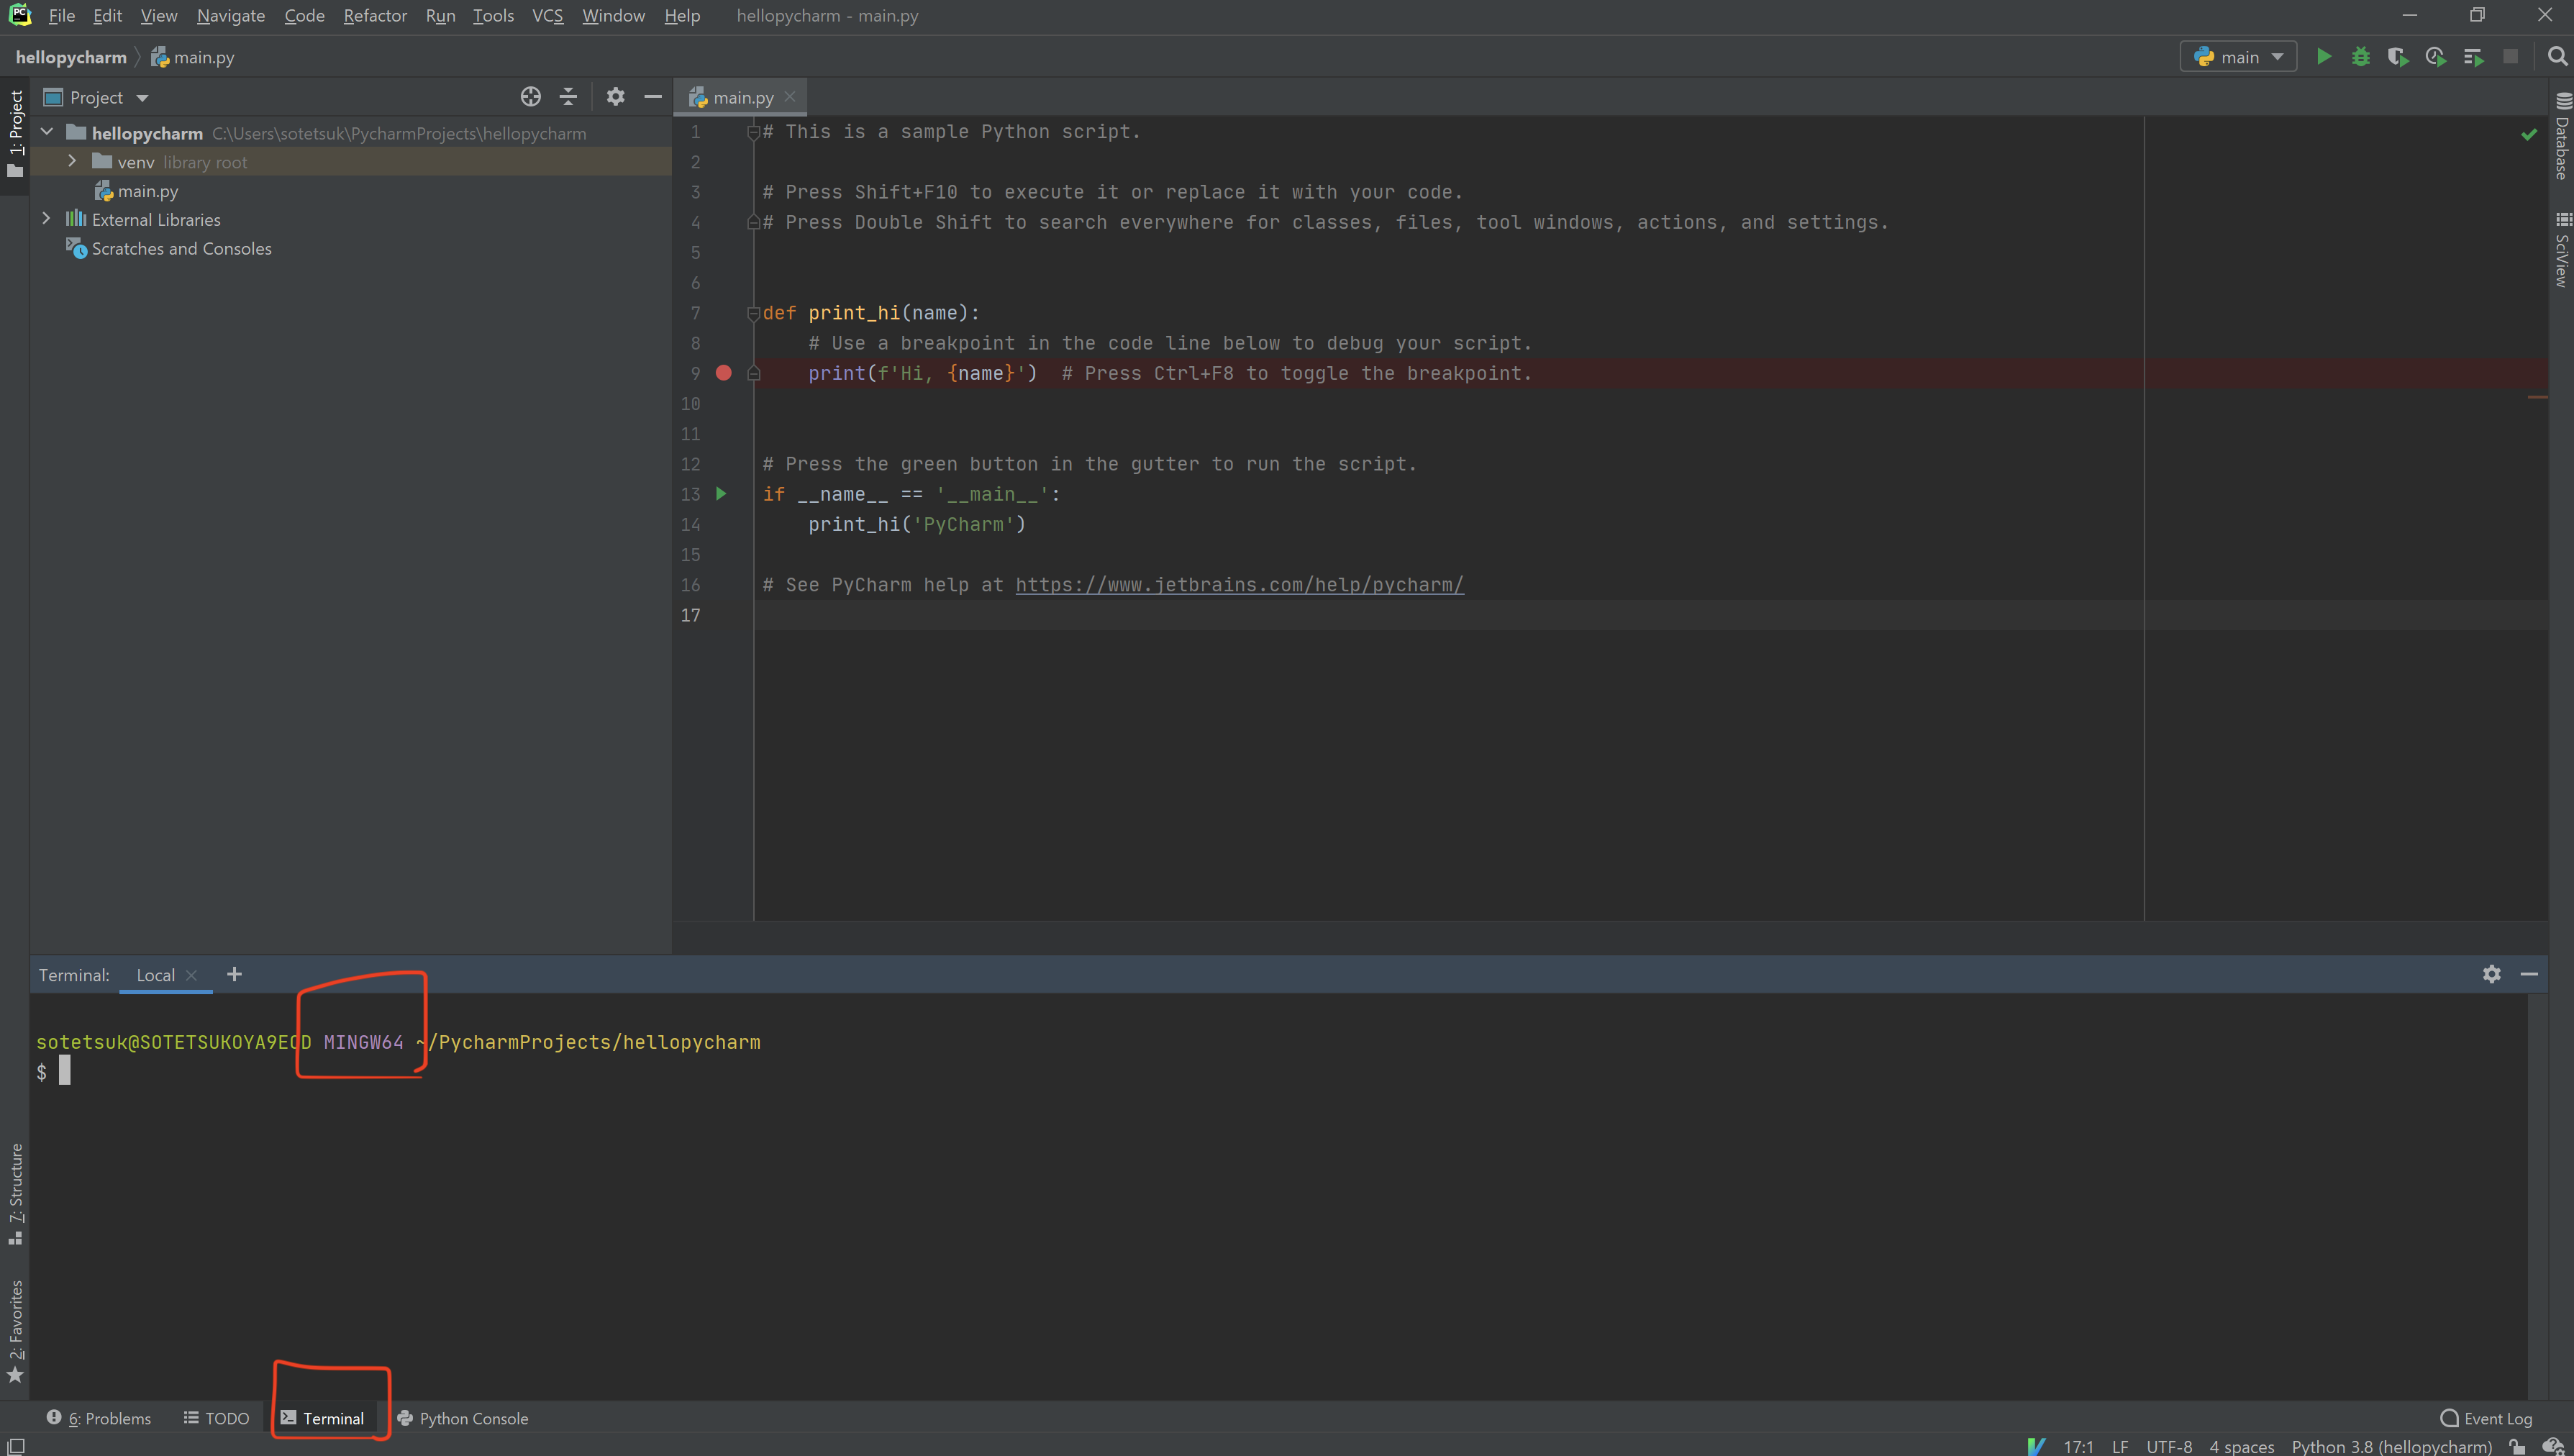
Task: Close the main.py editor tab
Action: click(790, 97)
